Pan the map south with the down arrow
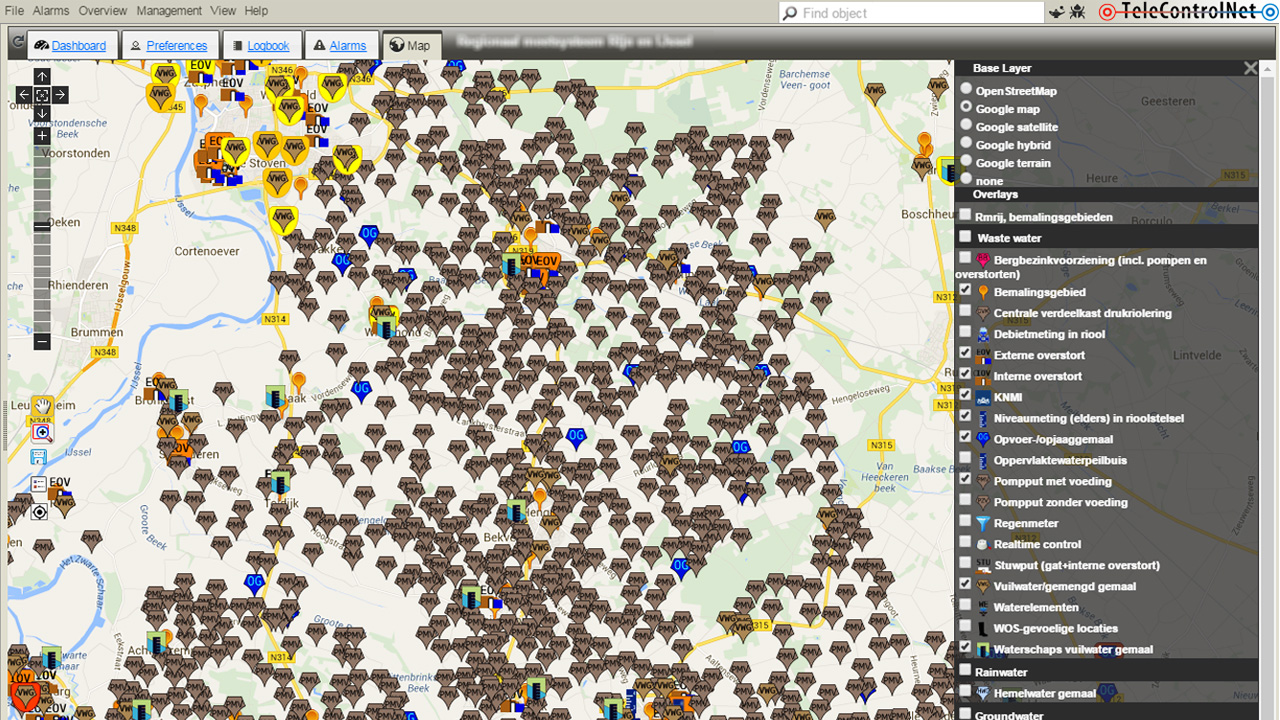 click(42, 113)
